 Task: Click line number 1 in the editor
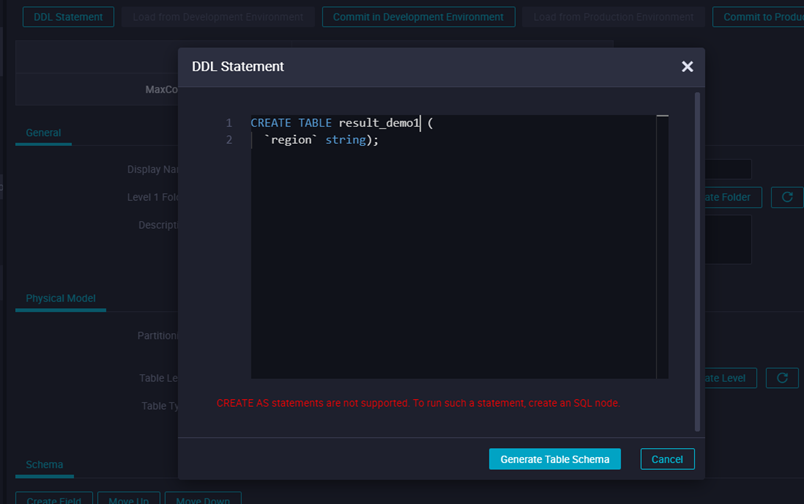(229, 123)
